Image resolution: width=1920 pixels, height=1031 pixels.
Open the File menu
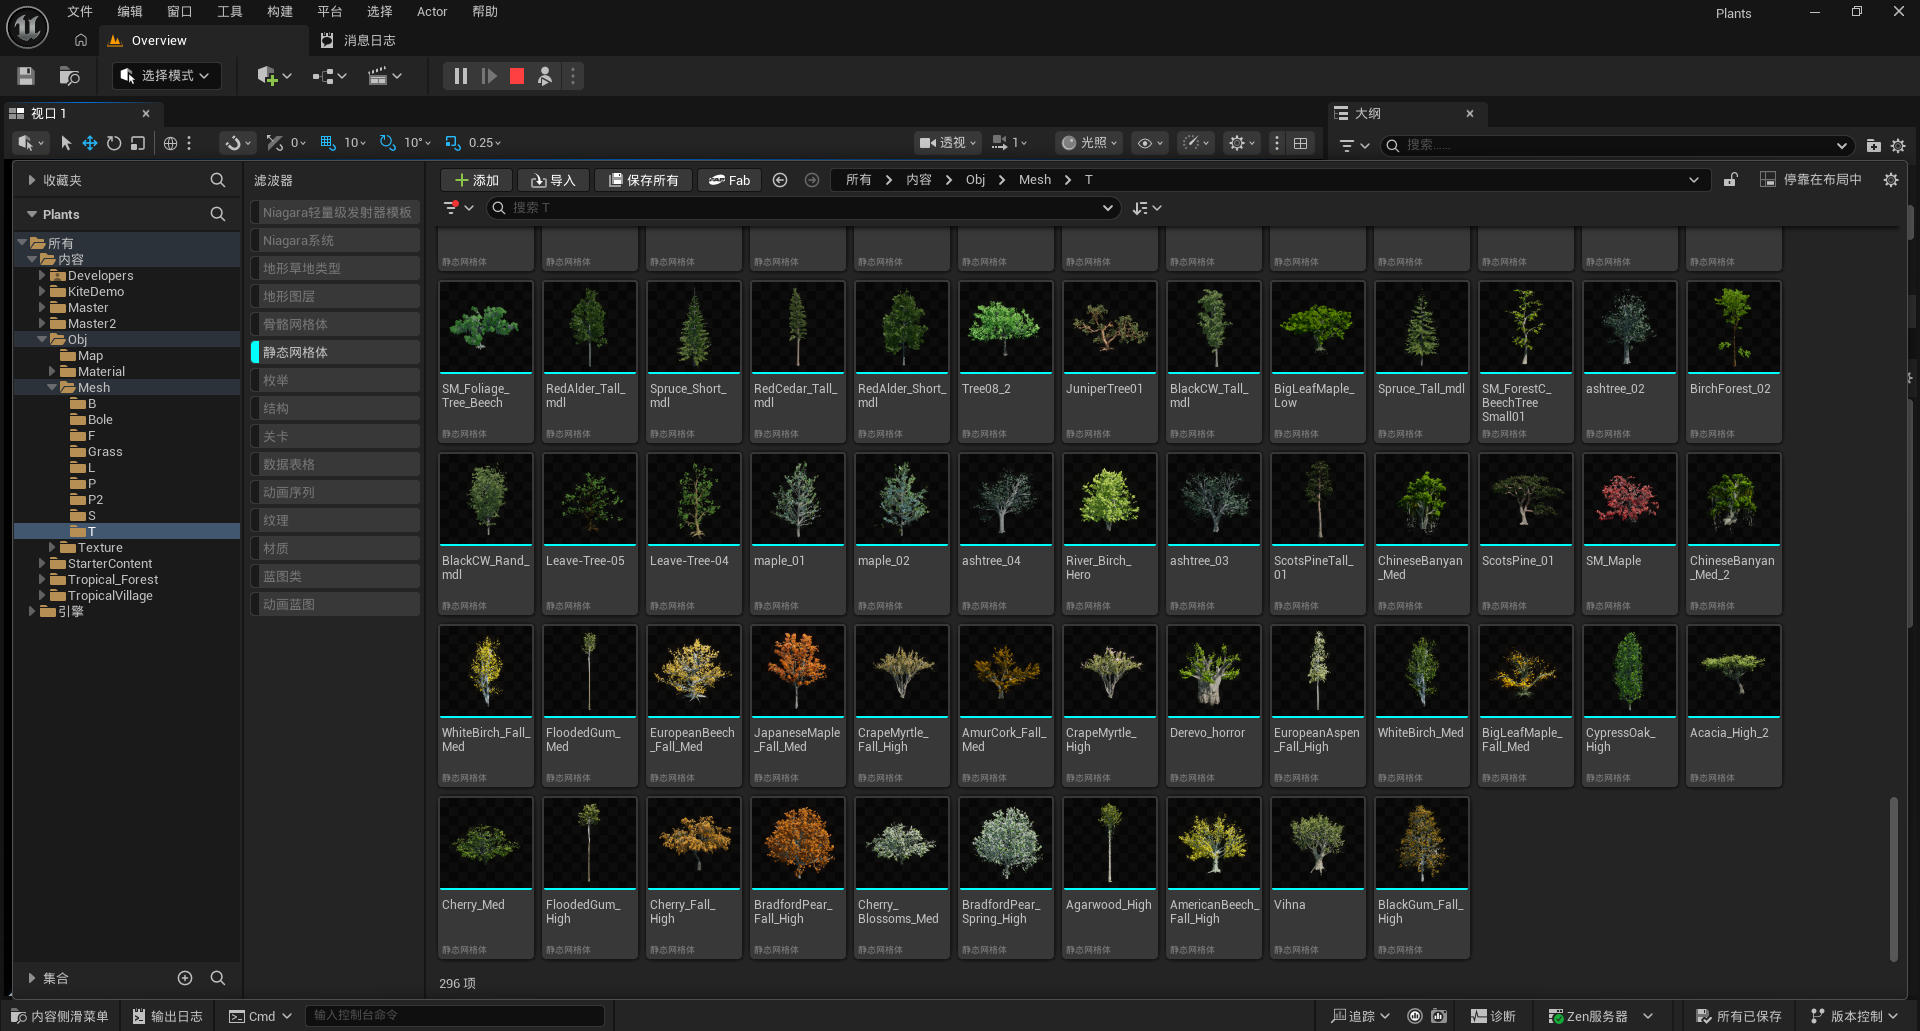click(80, 12)
